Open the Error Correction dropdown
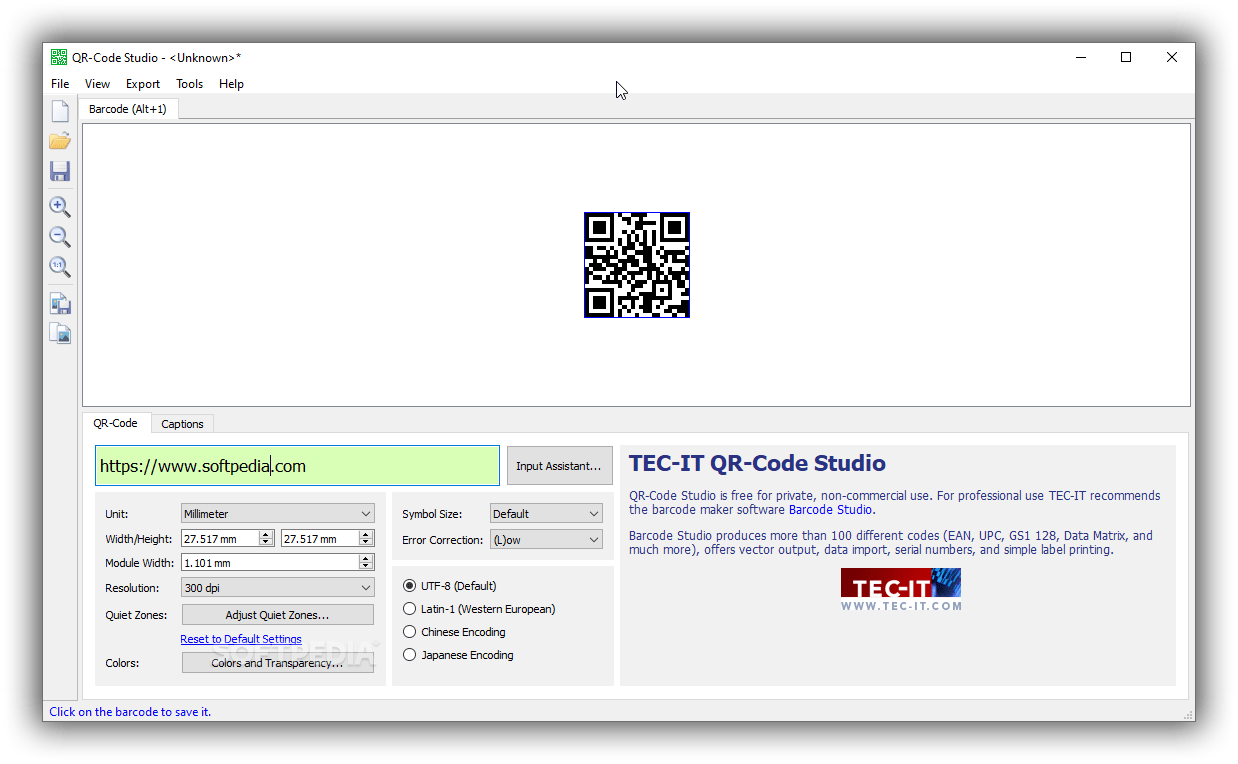 (x=546, y=539)
